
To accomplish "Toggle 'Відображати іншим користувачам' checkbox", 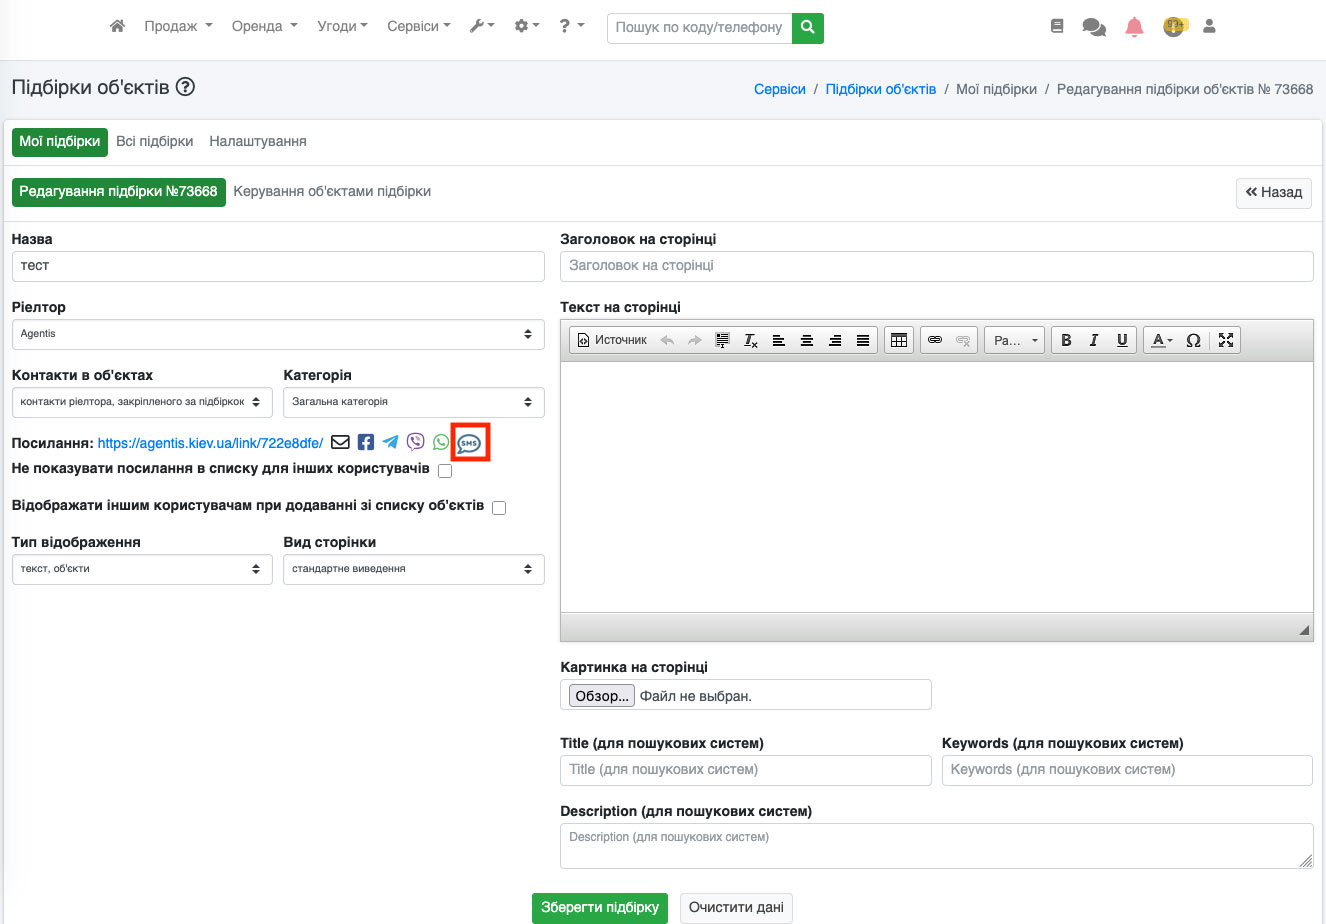I will pyautogui.click(x=499, y=508).
